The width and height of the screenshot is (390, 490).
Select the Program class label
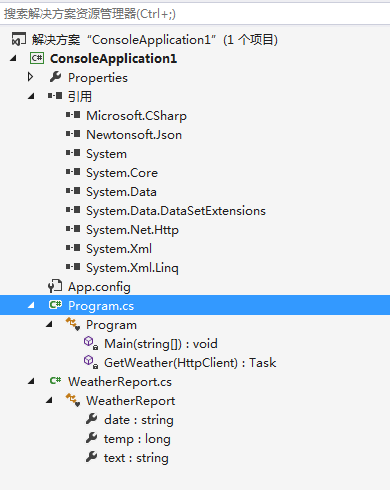[111, 325]
